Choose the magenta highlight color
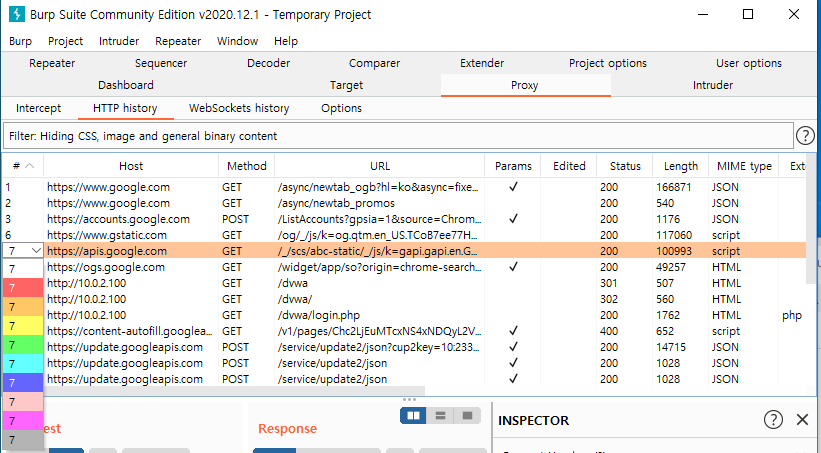Image resolution: width=821 pixels, height=453 pixels. point(23,421)
